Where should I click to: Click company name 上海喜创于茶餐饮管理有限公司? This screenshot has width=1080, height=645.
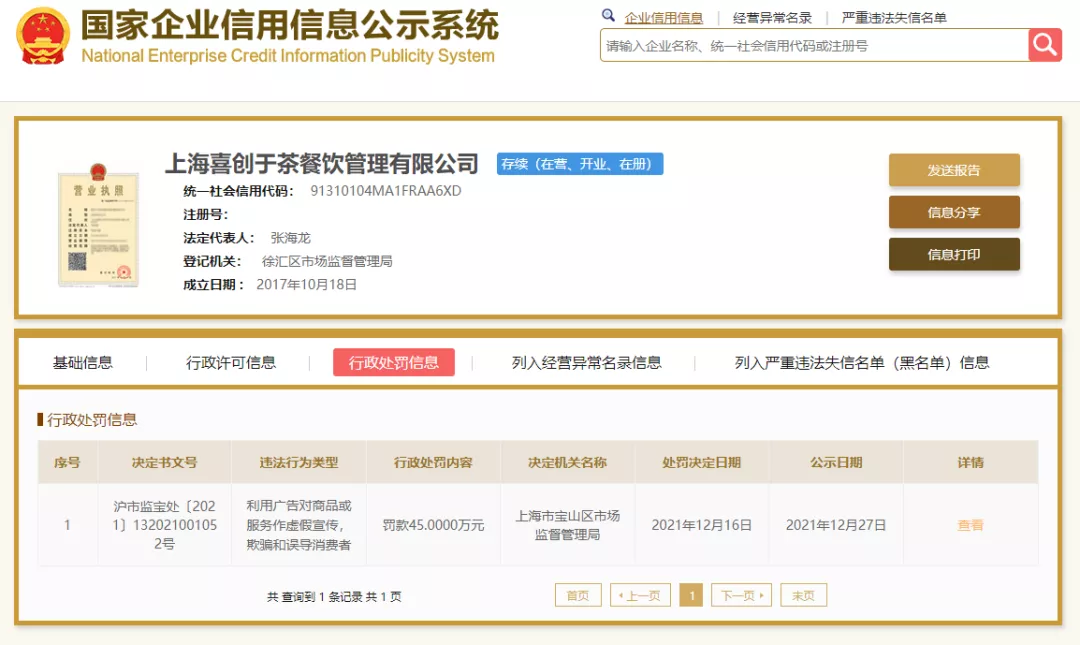322,164
